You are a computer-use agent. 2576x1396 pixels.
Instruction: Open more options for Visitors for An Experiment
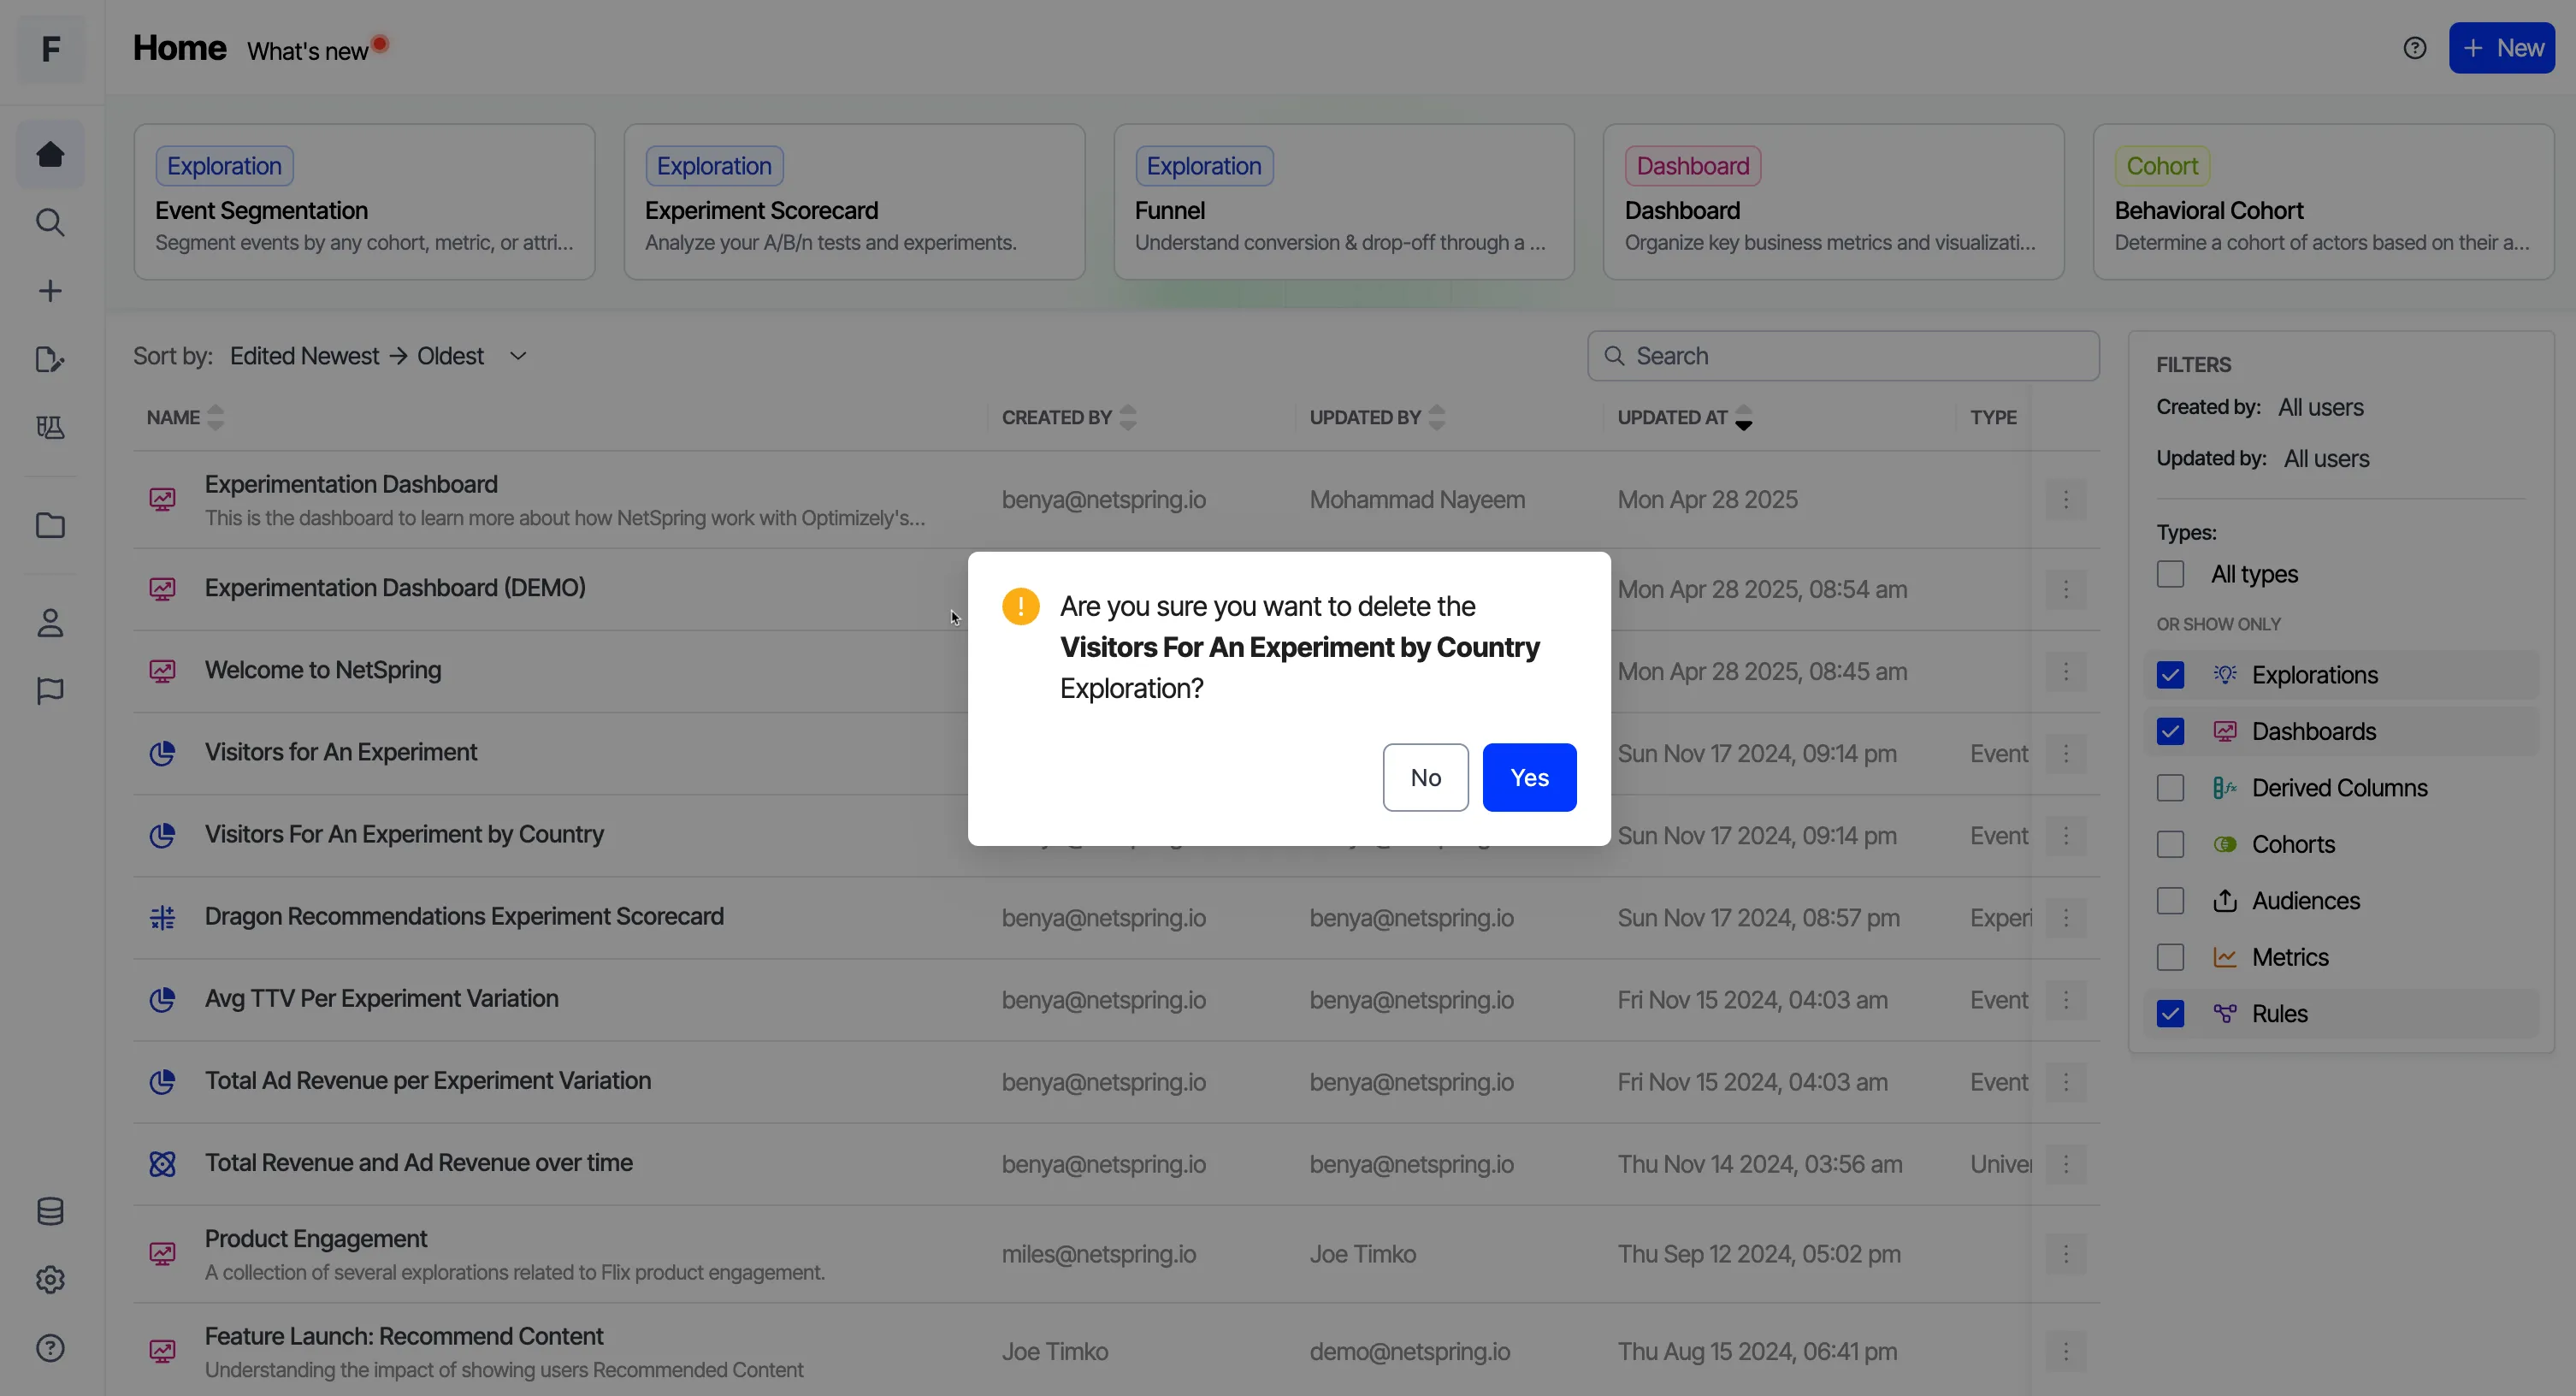(2066, 753)
